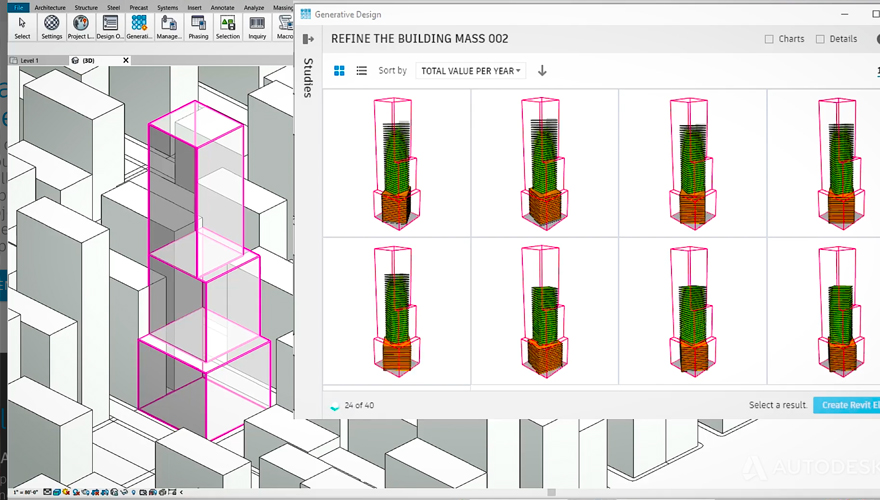Close the (3D) view tab
The image size is (880, 500).
(126, 60)
